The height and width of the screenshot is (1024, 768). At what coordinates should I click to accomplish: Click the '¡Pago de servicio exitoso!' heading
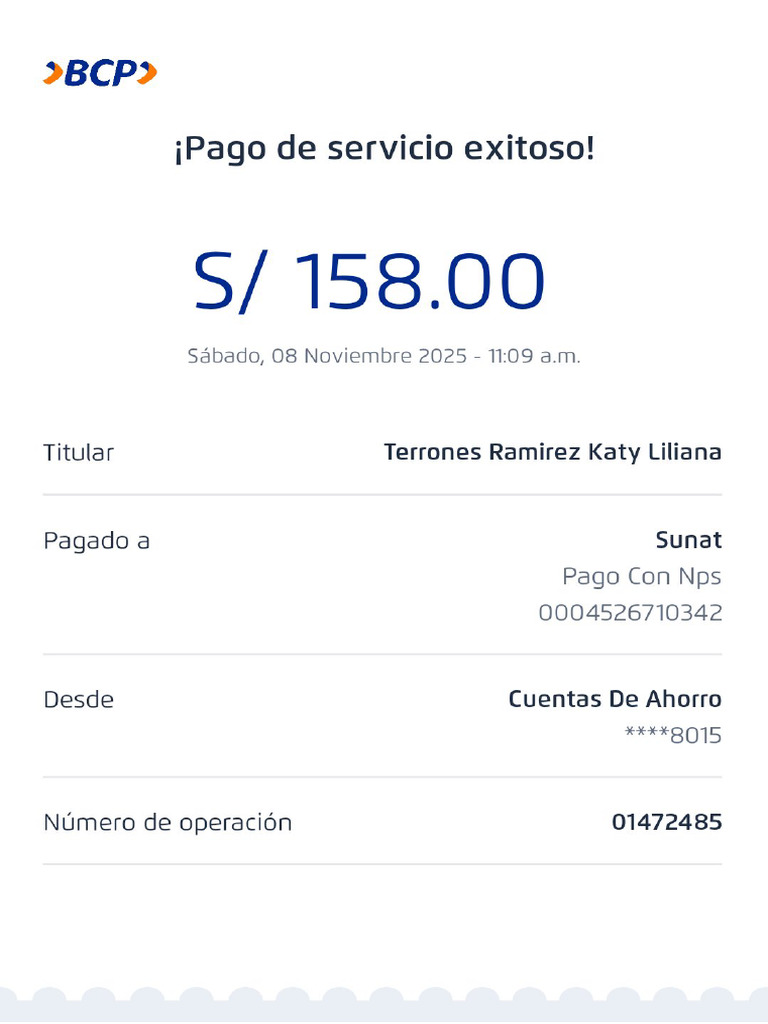384,150
